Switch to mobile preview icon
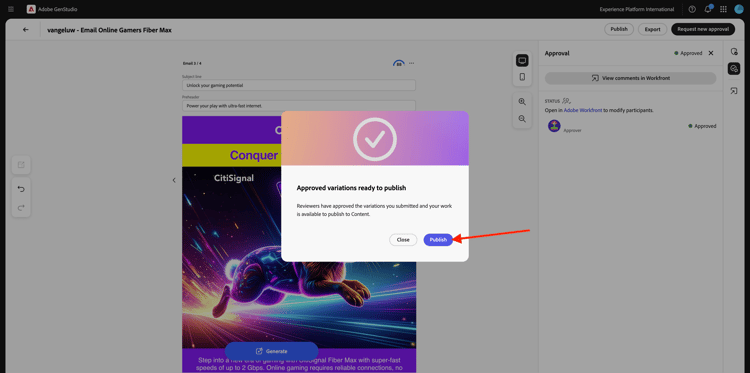 click(x=522, y=77)
